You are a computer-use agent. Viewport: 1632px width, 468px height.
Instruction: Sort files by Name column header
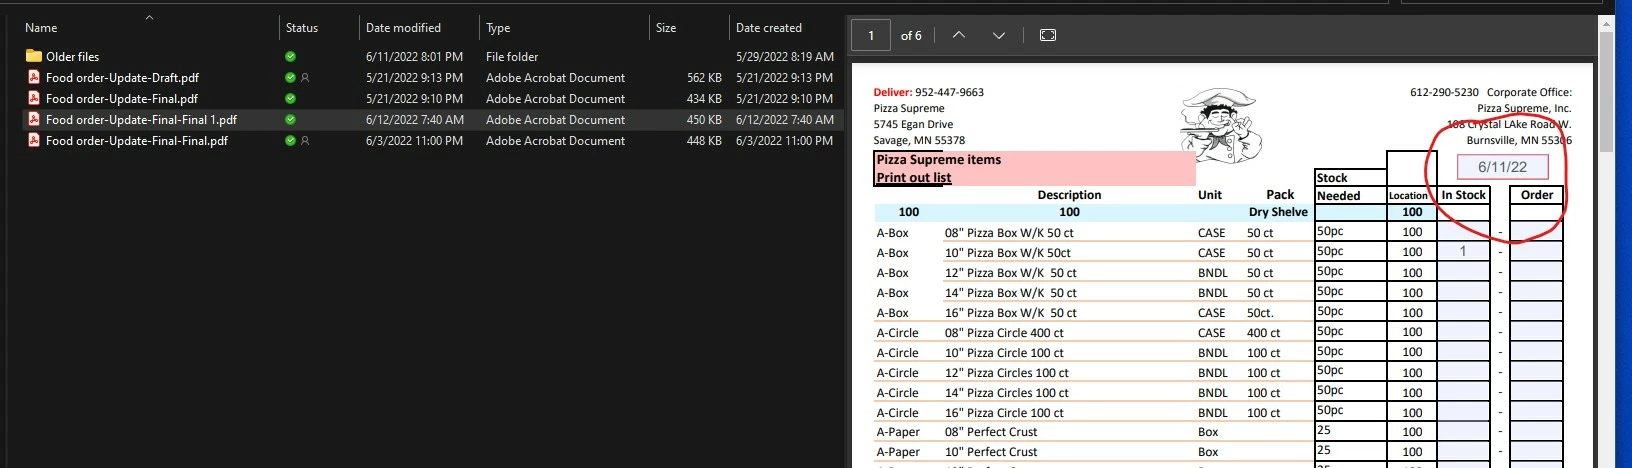pos(41,28)
